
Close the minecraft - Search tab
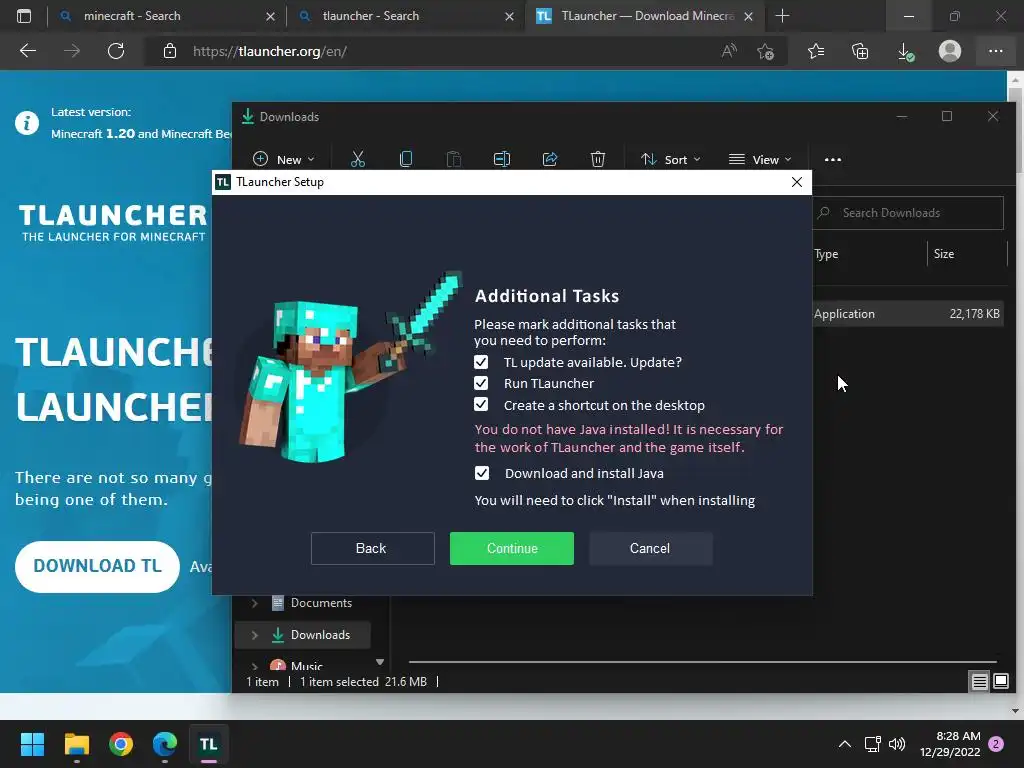pyautogui.click(x=270, y=16)
